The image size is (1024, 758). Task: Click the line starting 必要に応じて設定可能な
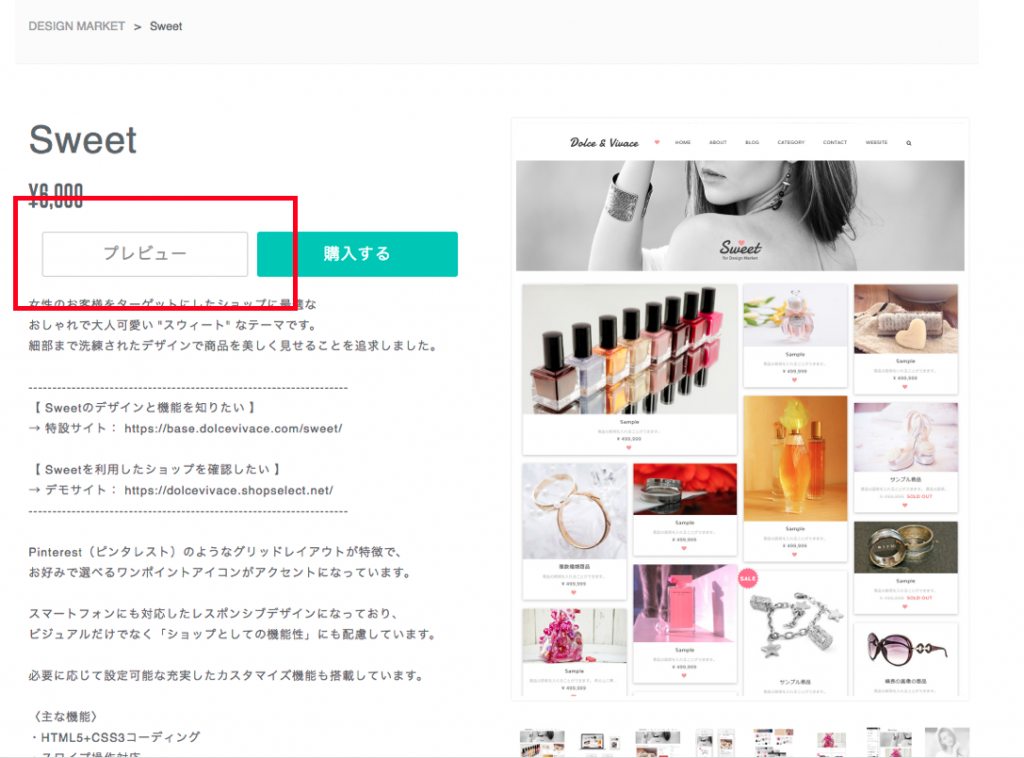pyautogui.click(x=227, y=676)
